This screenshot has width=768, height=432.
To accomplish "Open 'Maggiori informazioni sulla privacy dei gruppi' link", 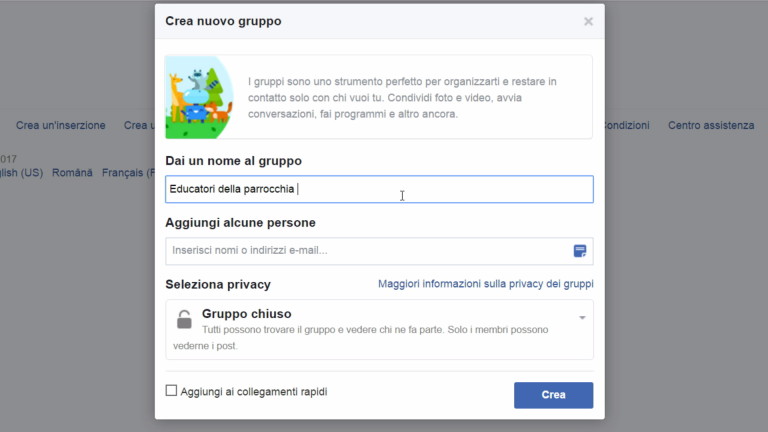I will tap(485, 284).
